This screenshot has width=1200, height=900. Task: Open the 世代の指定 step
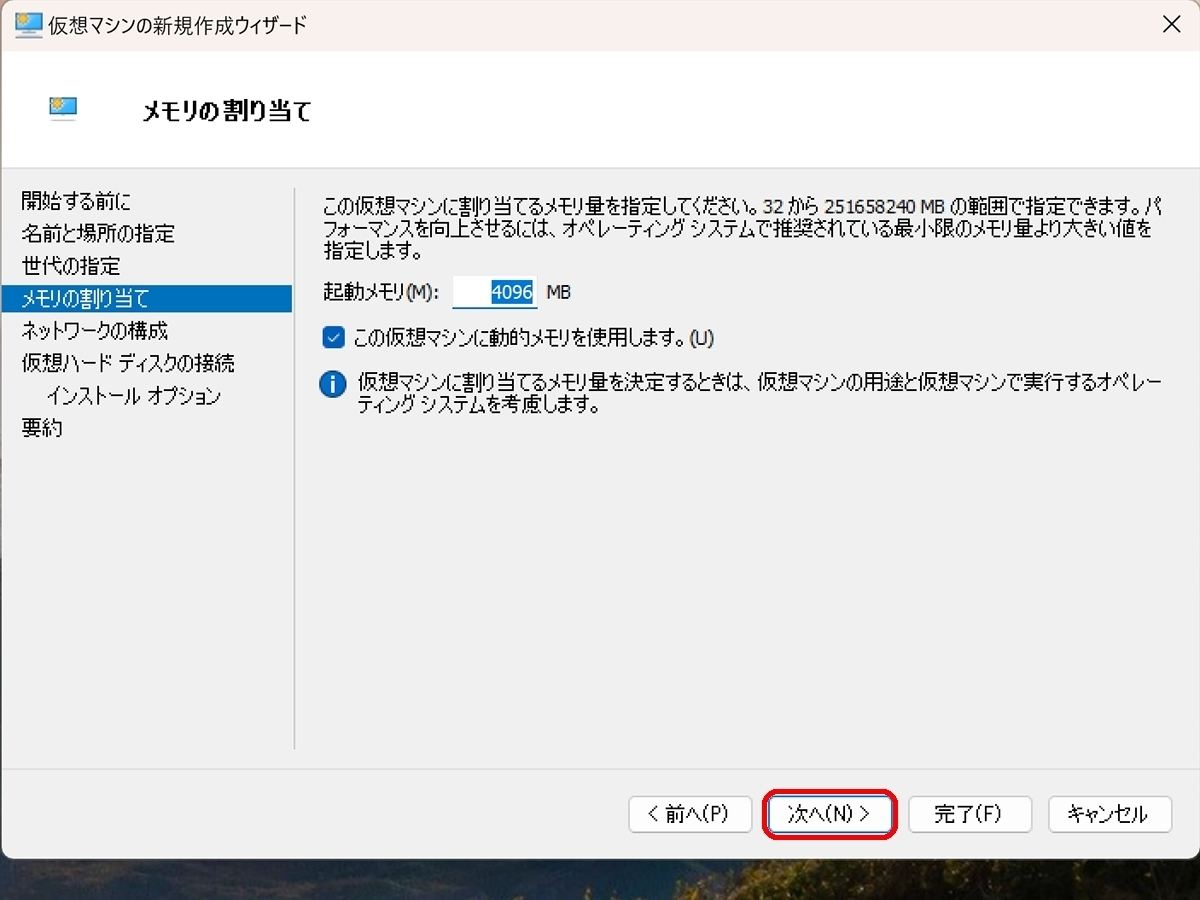point(71,266)
